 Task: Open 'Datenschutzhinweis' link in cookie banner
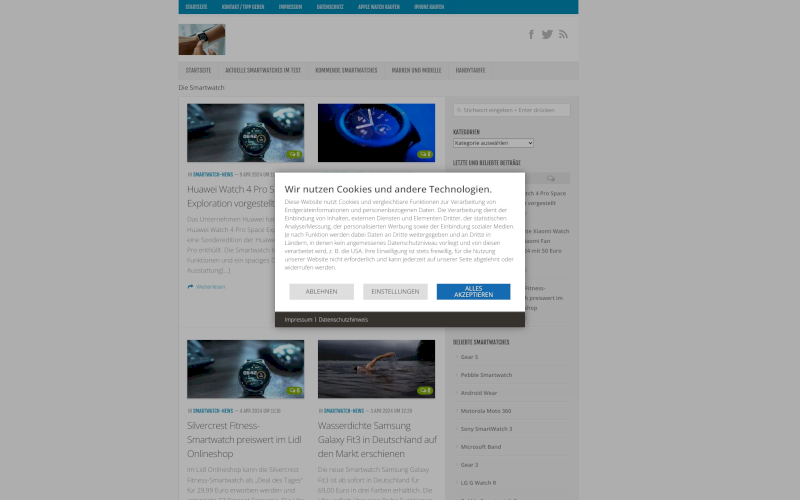click(343, 320)
